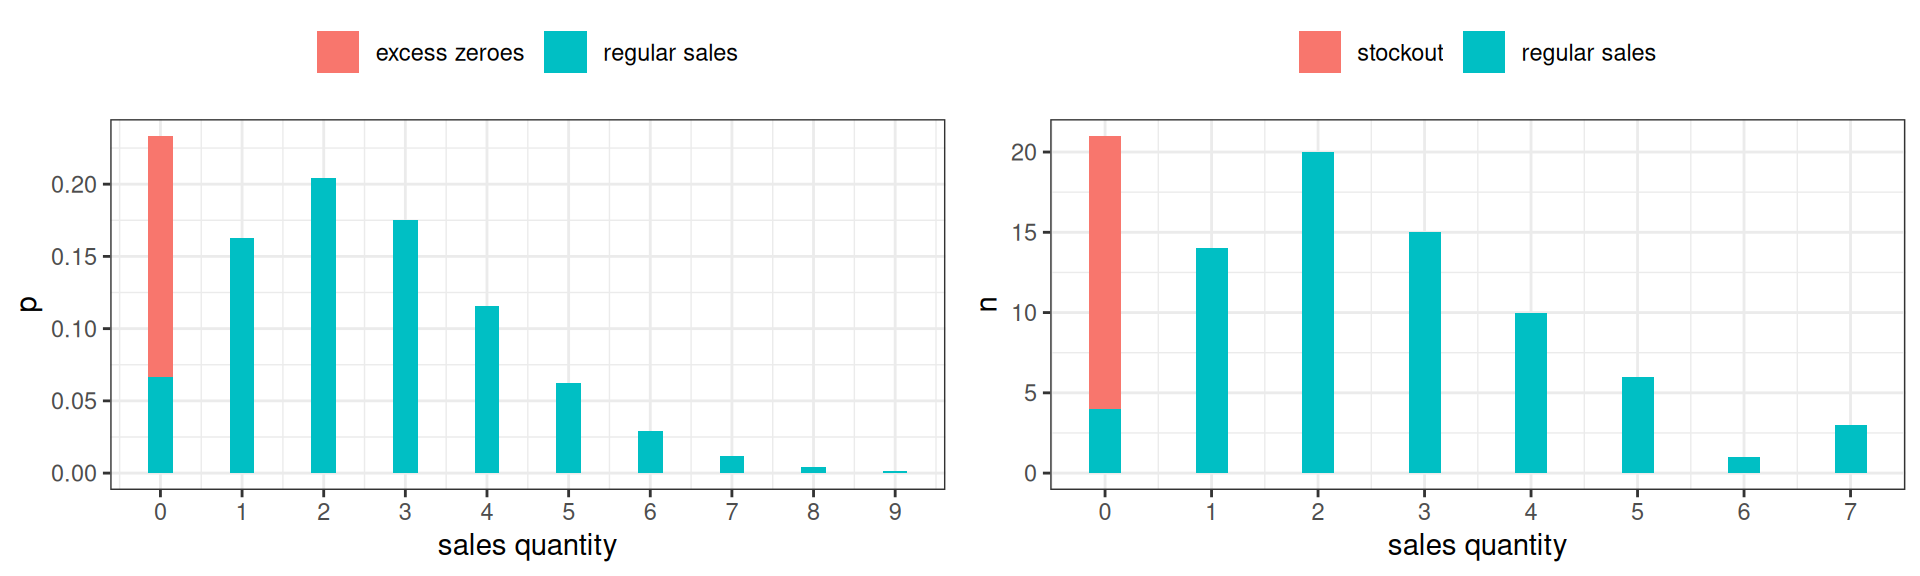
Task: Click the right chart's "sales quantity" axis title
Action: (x=1476, y=546)
